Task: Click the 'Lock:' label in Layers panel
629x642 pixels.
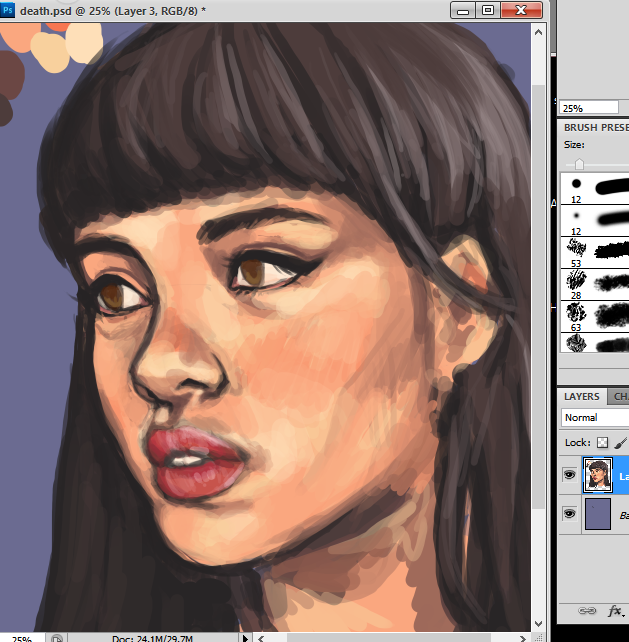Action: [577, 443]
